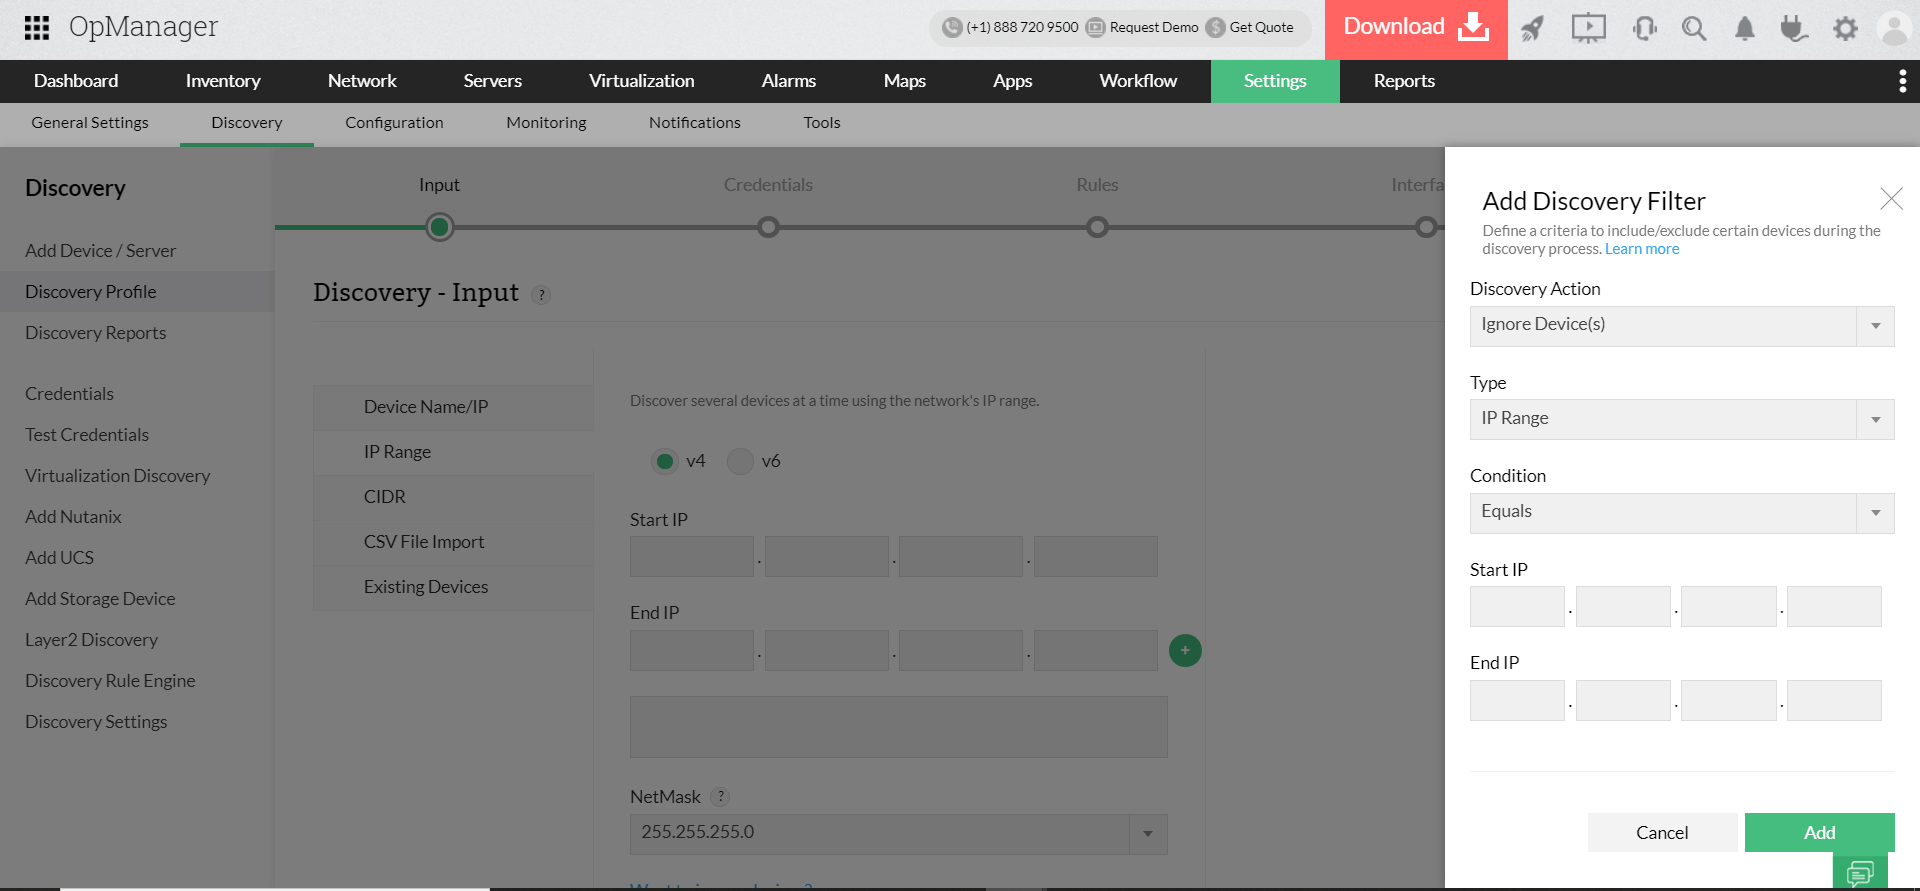Switch to Monitoring sub-tab

pyautogui.click(x=546, y=123)
